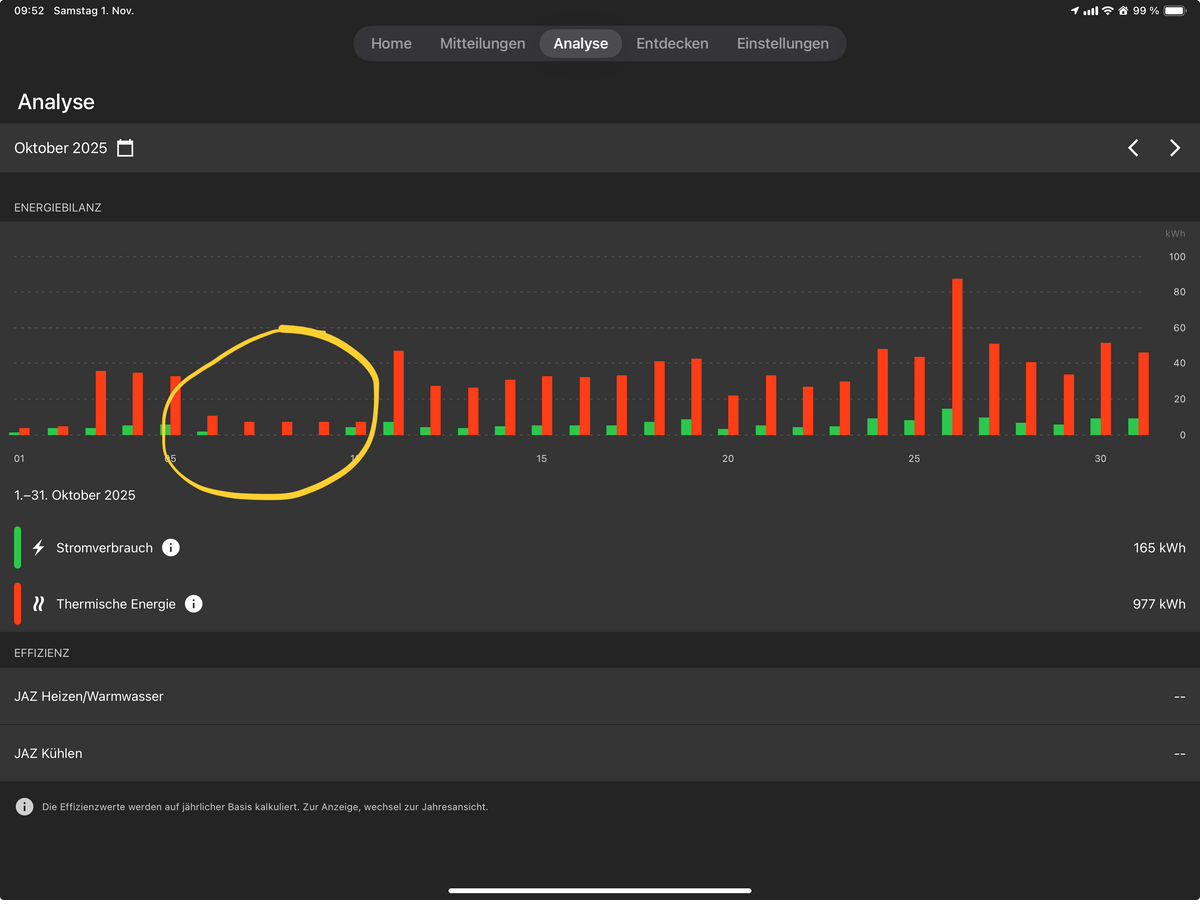Open the JAZ Heizen/Warmwasser row
1200x900 pixels.
point(600,696)
